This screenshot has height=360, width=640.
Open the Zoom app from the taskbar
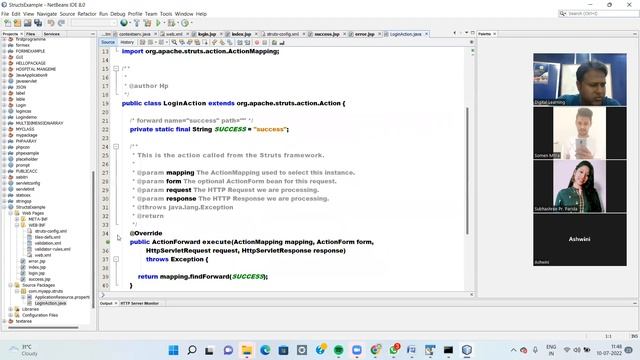[357, 350]
